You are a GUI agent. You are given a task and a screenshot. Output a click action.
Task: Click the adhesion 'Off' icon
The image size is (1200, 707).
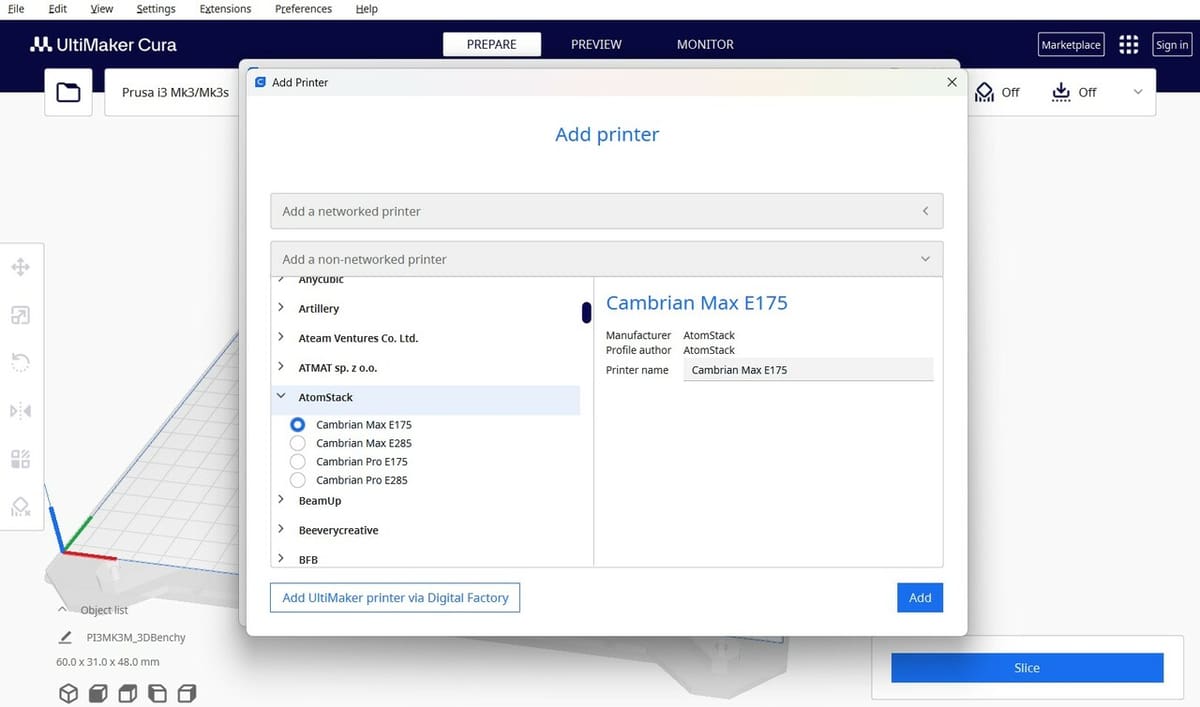1061,92
